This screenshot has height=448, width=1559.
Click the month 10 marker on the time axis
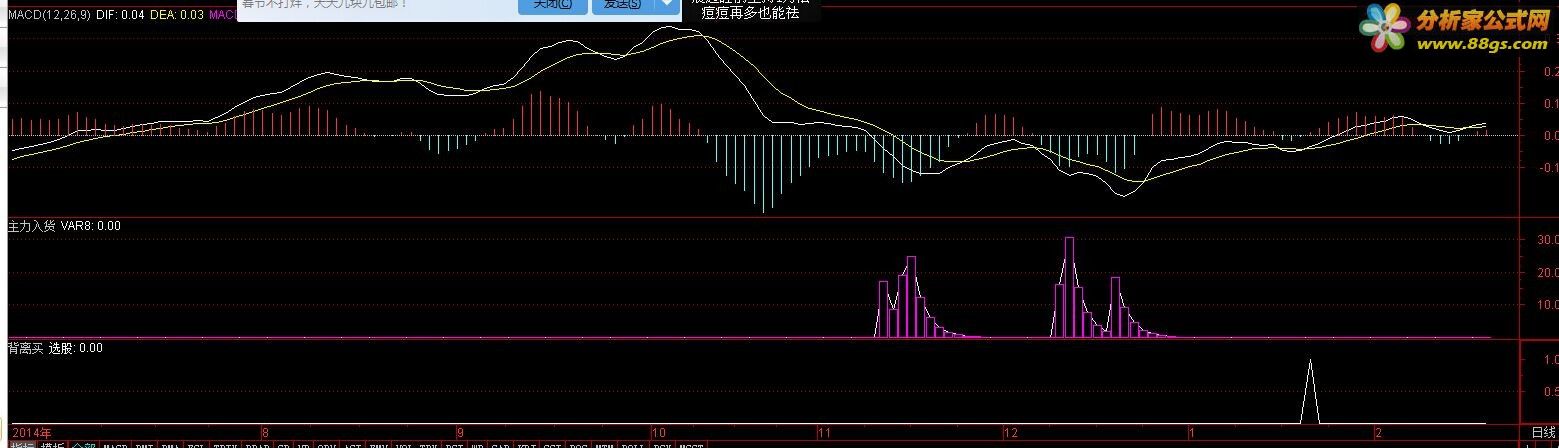(x=657, y=433)
